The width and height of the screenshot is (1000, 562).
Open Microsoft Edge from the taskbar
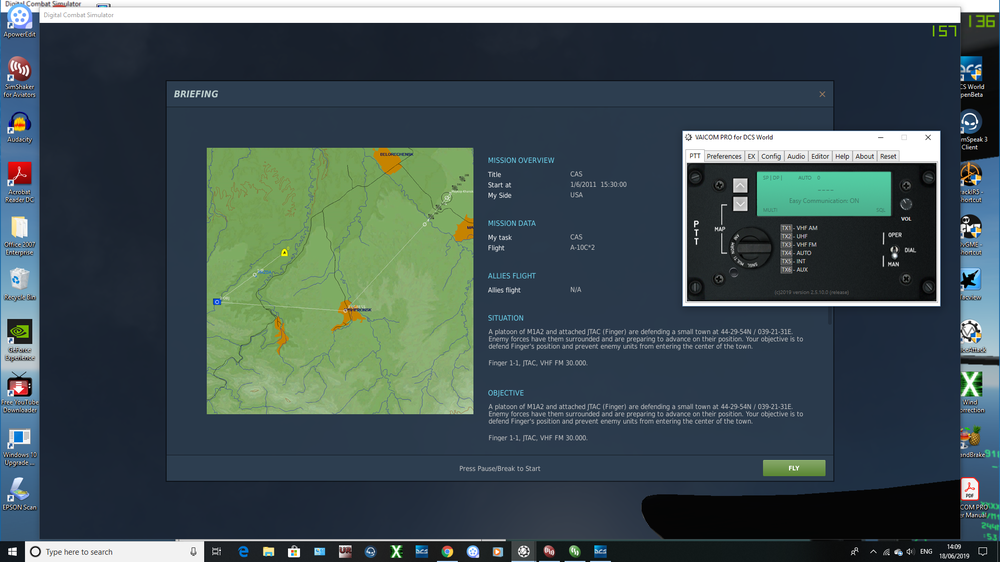(243, 552)
